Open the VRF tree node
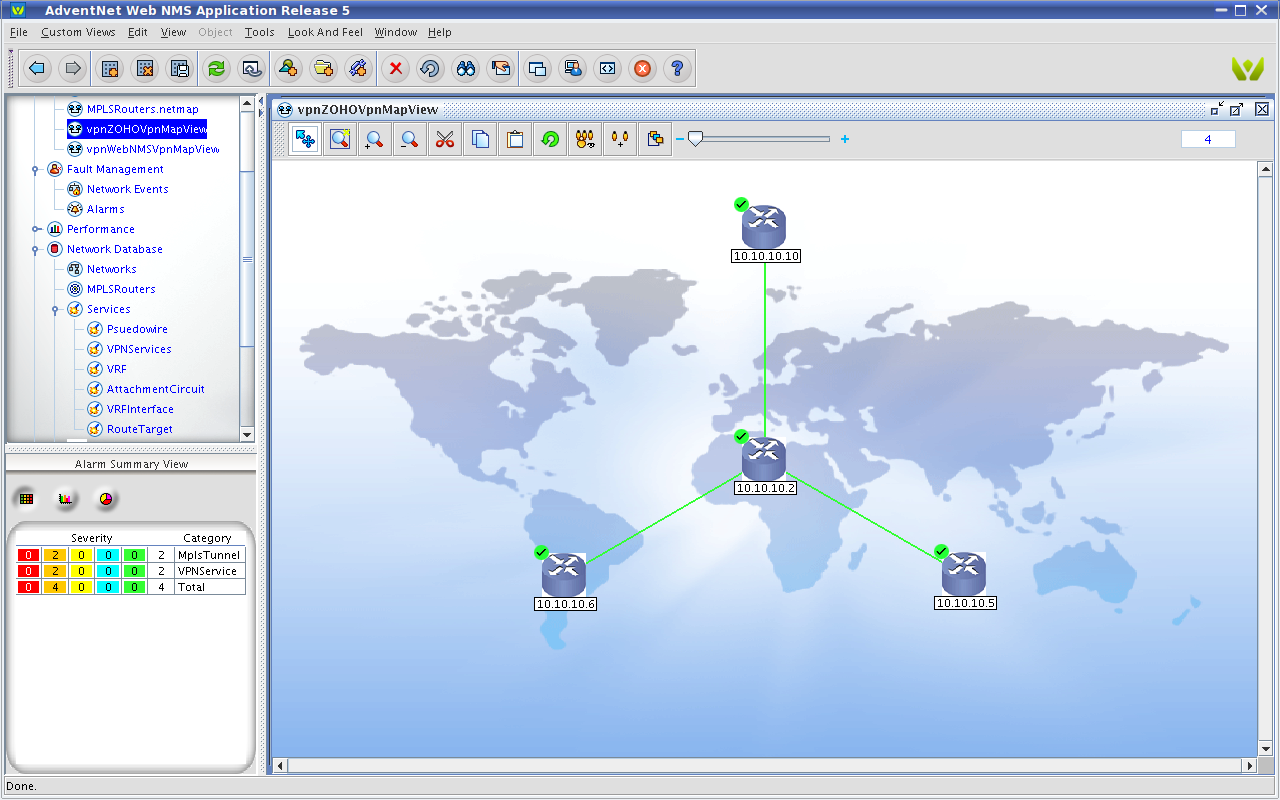The image size is (1280, 800). [117, 369]
